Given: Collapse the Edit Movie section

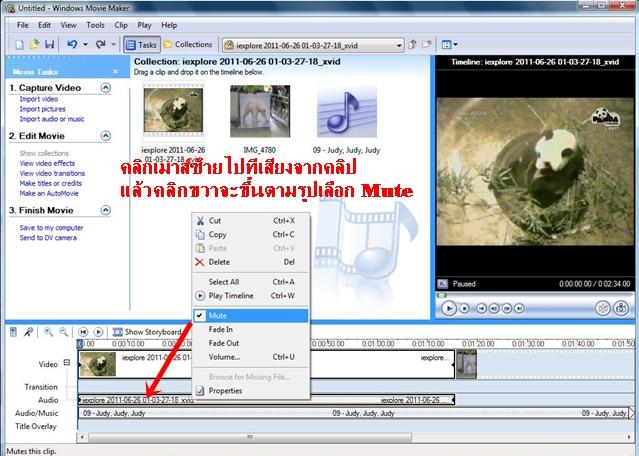Looking at the screenshot, I should (106, 136).
